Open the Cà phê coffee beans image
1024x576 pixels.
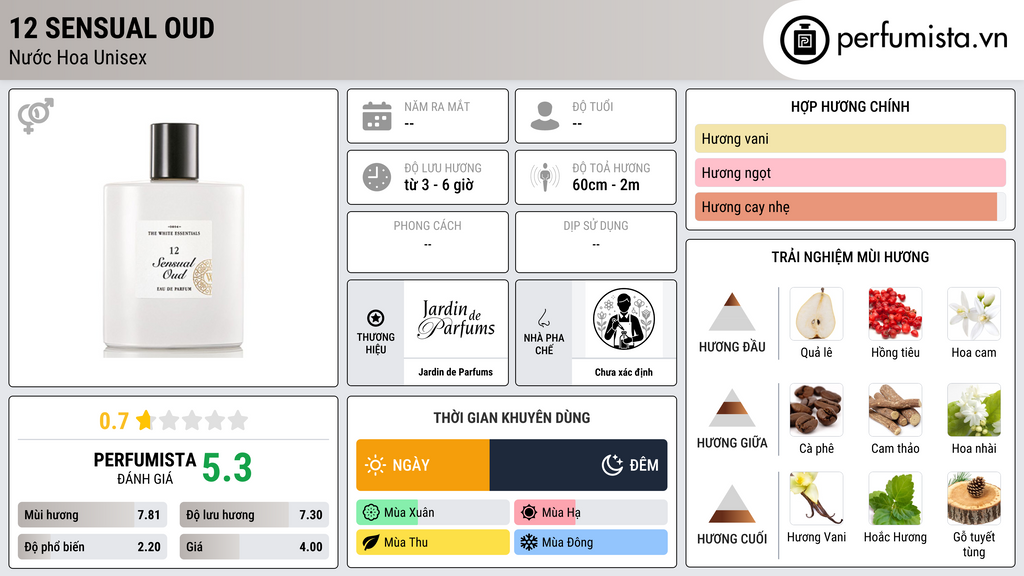816,410
